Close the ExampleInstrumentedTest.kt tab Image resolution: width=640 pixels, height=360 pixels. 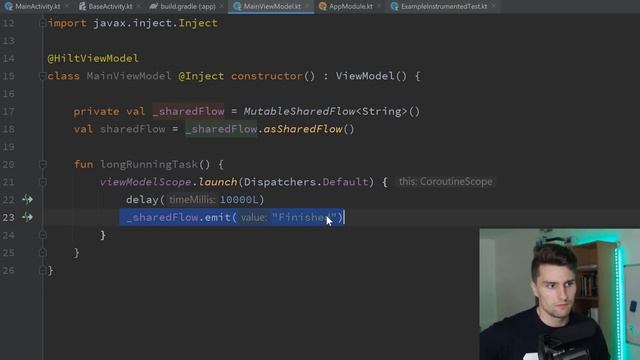coord(493,7)
